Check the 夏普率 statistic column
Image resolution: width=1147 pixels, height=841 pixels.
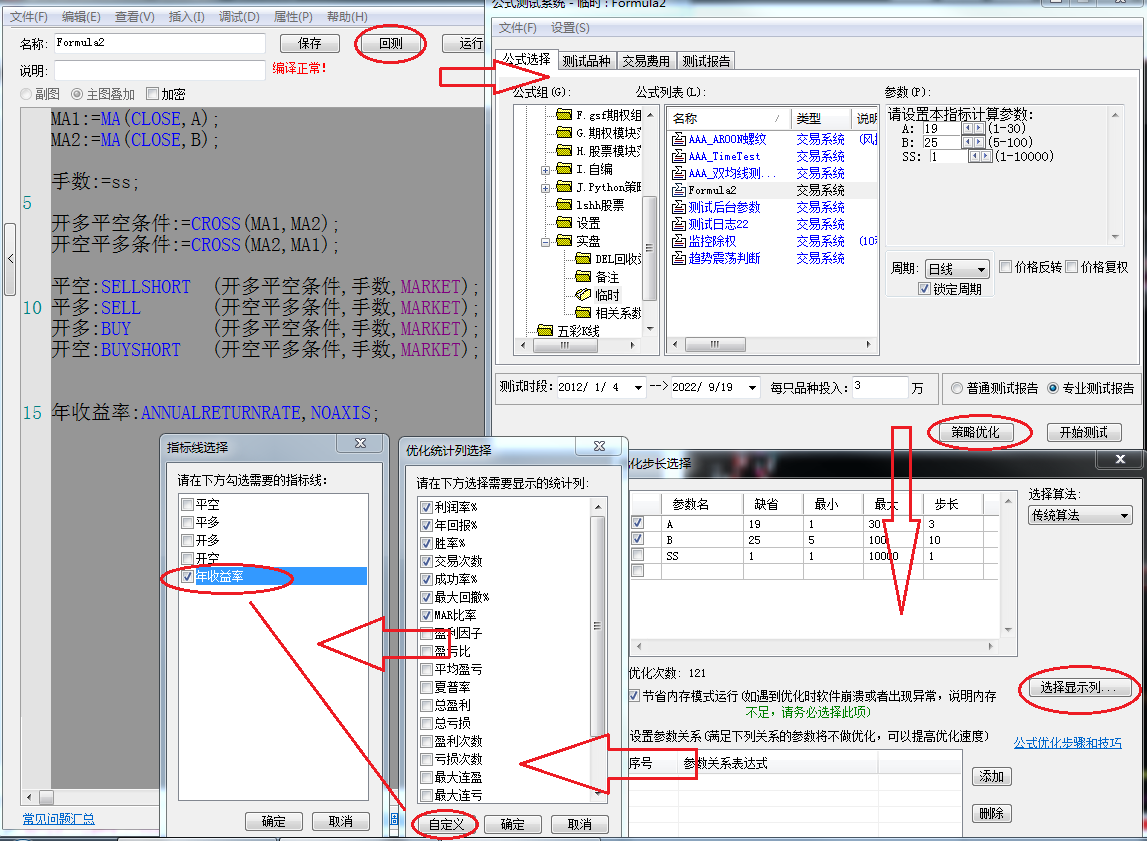pyautogui.click(x=426, y=687)
